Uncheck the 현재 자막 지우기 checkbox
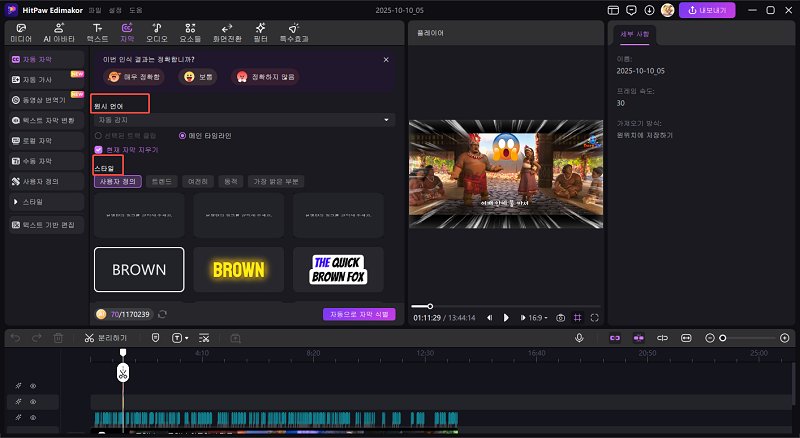 [98, 149]
